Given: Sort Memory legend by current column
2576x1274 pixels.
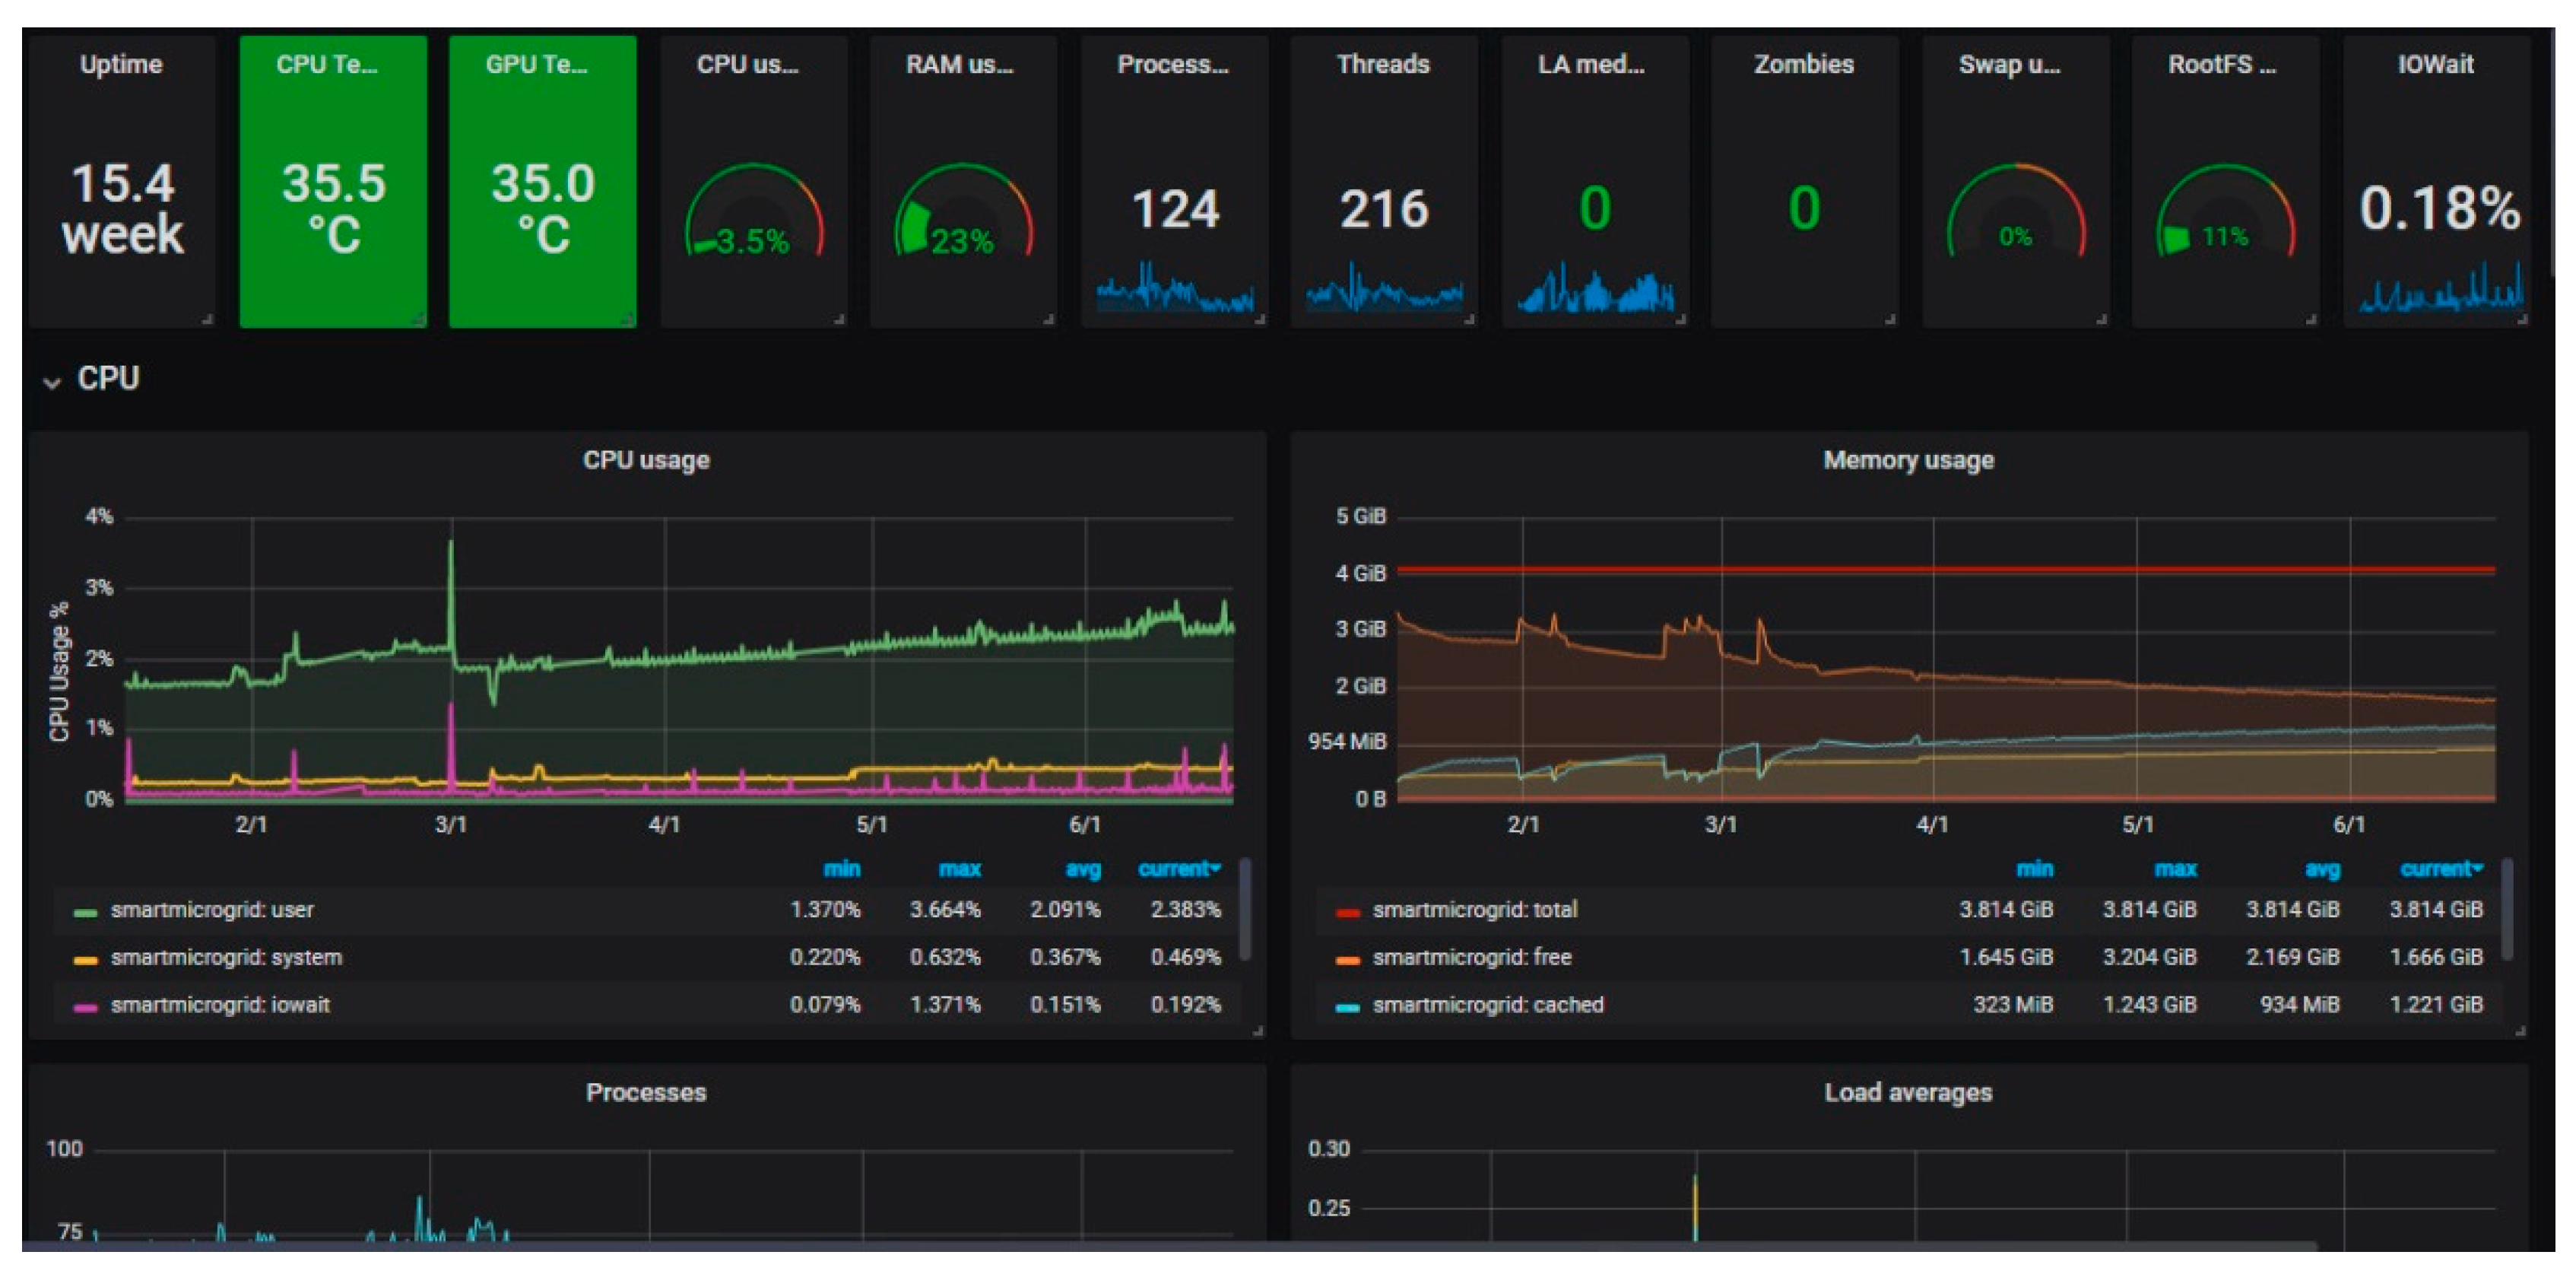Looking at the screenshot, I should pos(2439,869).
